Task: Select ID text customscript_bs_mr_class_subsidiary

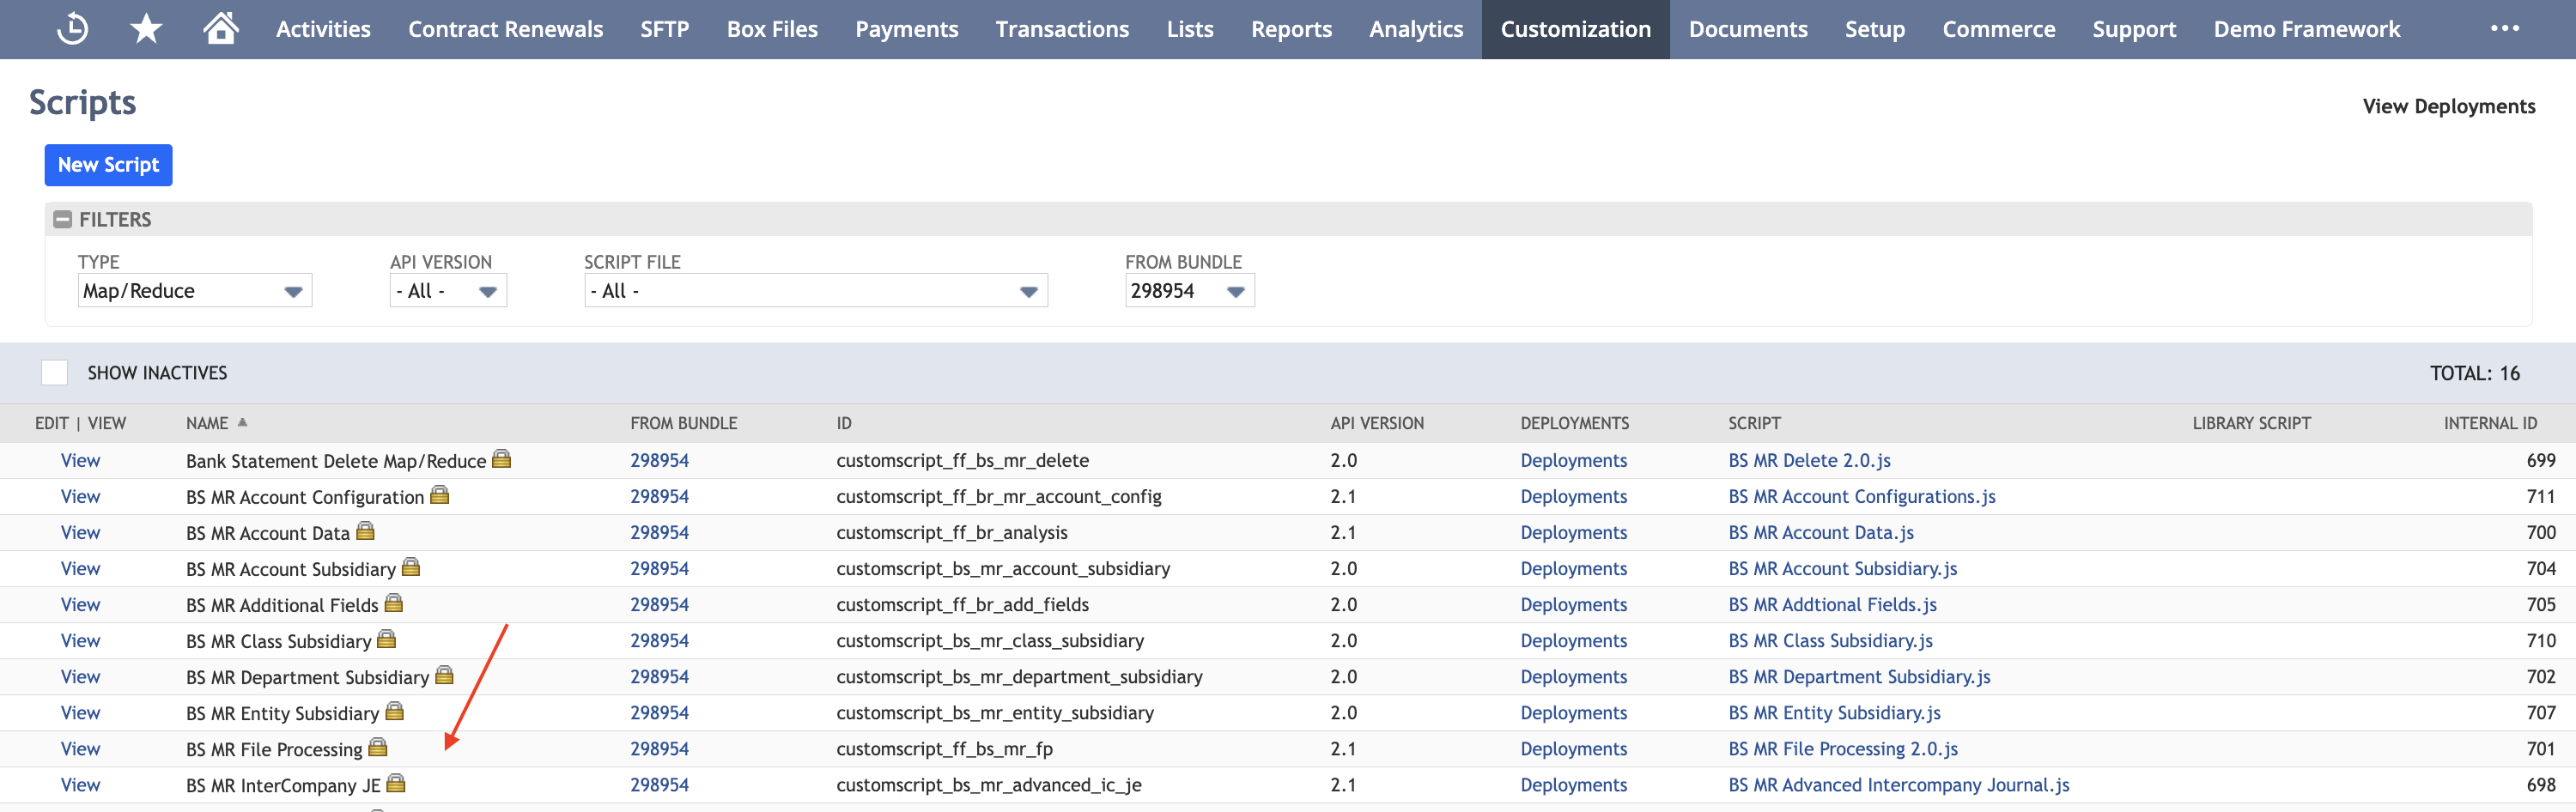Action: 990,640
